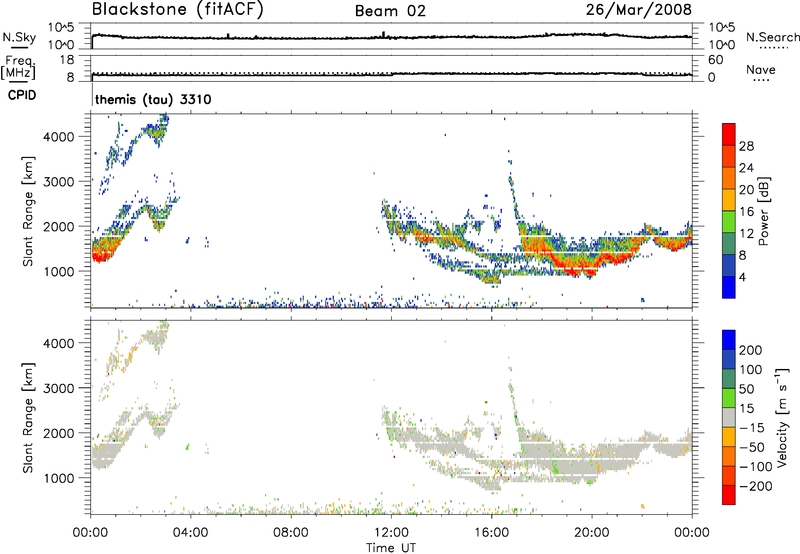Select the N.Search legend label
Image resolution: width=800 pixels, height=554 pixels.
772,37
